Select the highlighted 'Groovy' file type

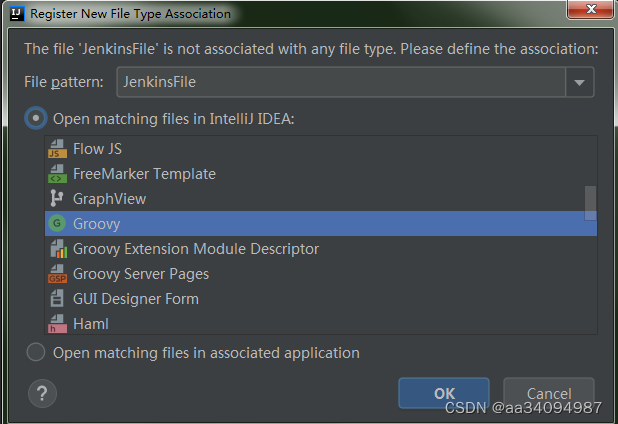point(321,223)
